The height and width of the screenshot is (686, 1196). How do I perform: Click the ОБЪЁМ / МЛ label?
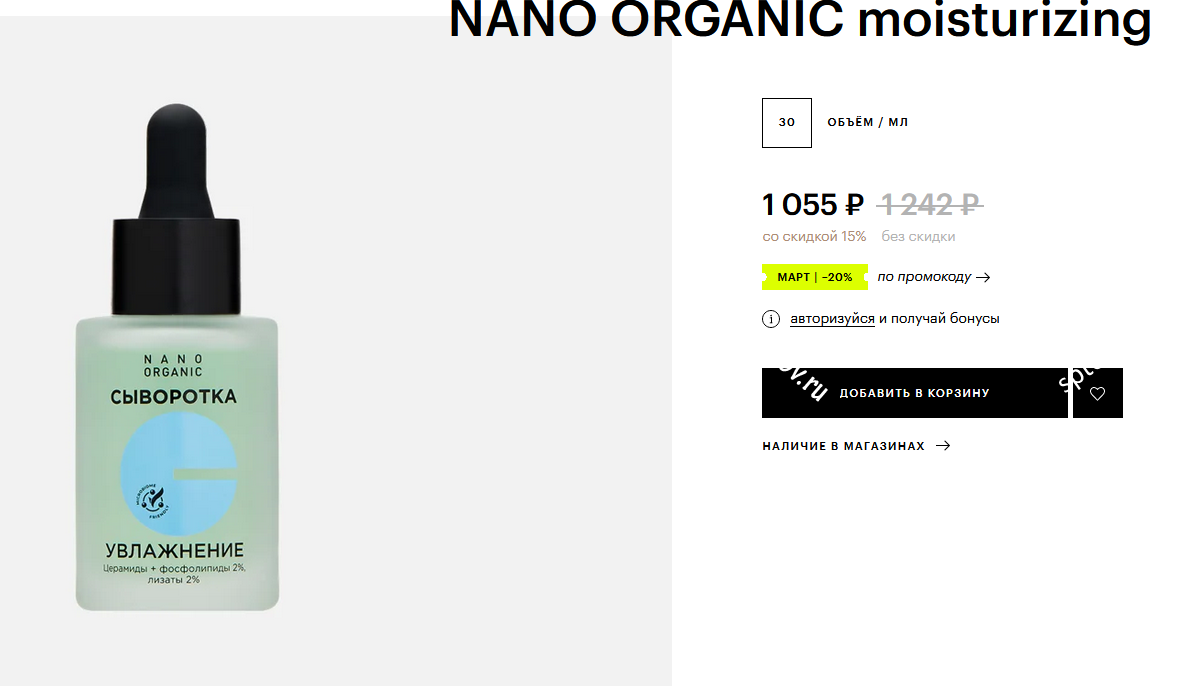tap(868, 122)
